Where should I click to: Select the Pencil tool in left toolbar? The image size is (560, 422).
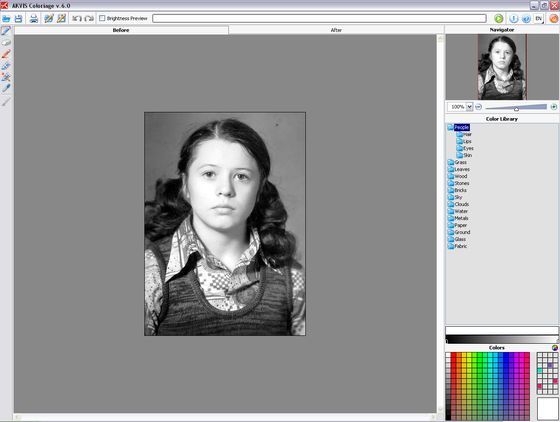point(6,31)
